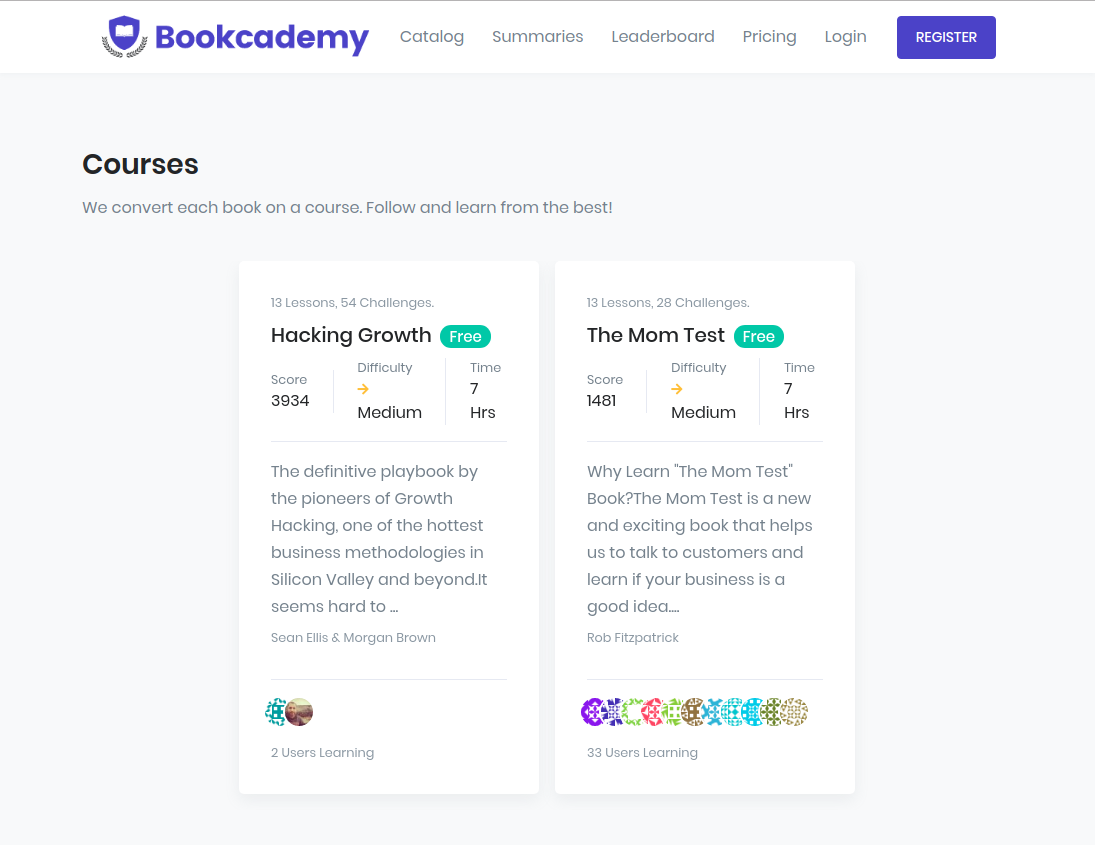
Task: Open the Catalog menu item
Action: click(431, 36)
